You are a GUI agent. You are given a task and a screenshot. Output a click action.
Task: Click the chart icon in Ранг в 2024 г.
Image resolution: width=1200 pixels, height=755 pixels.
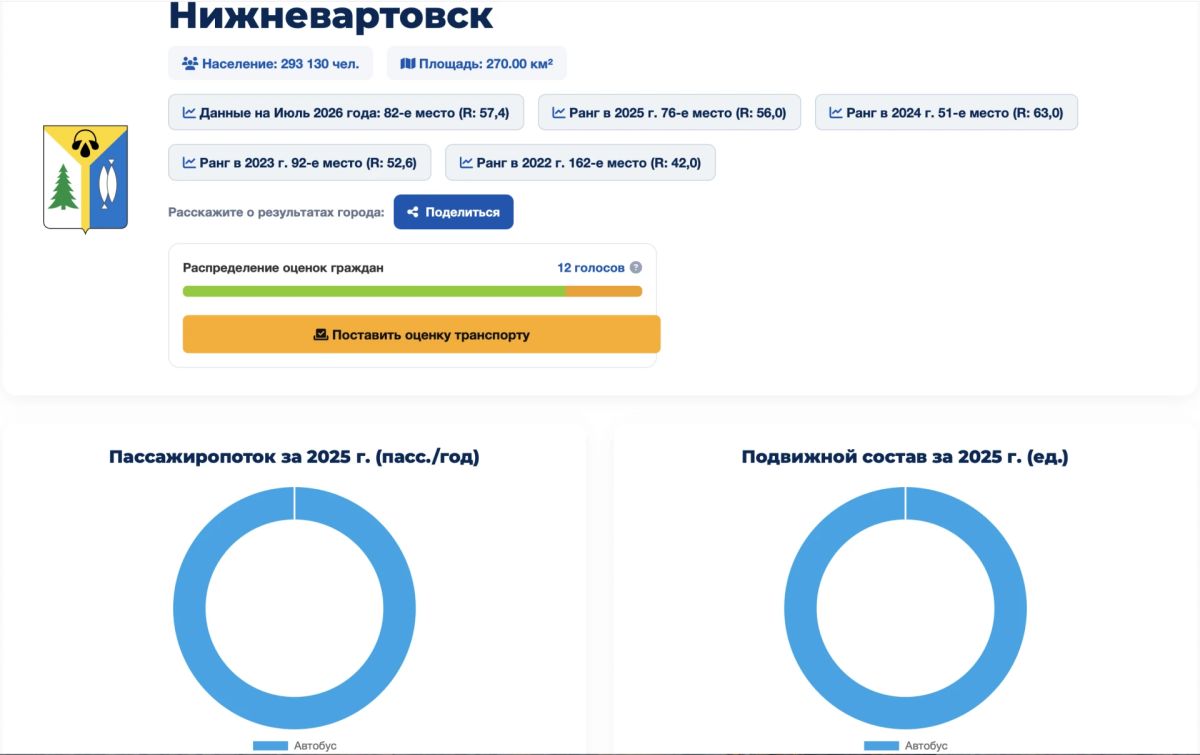(836, 112)
